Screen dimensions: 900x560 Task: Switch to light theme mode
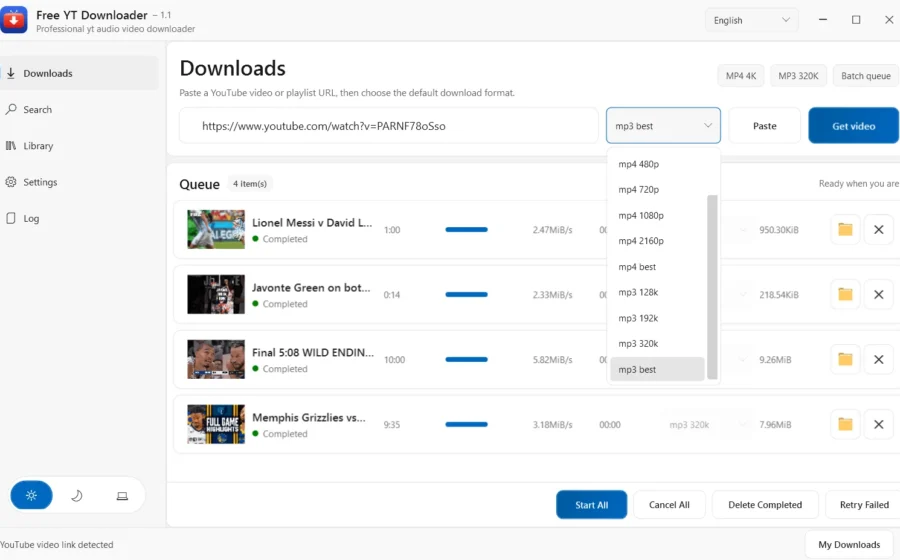[x=32, y=496]
